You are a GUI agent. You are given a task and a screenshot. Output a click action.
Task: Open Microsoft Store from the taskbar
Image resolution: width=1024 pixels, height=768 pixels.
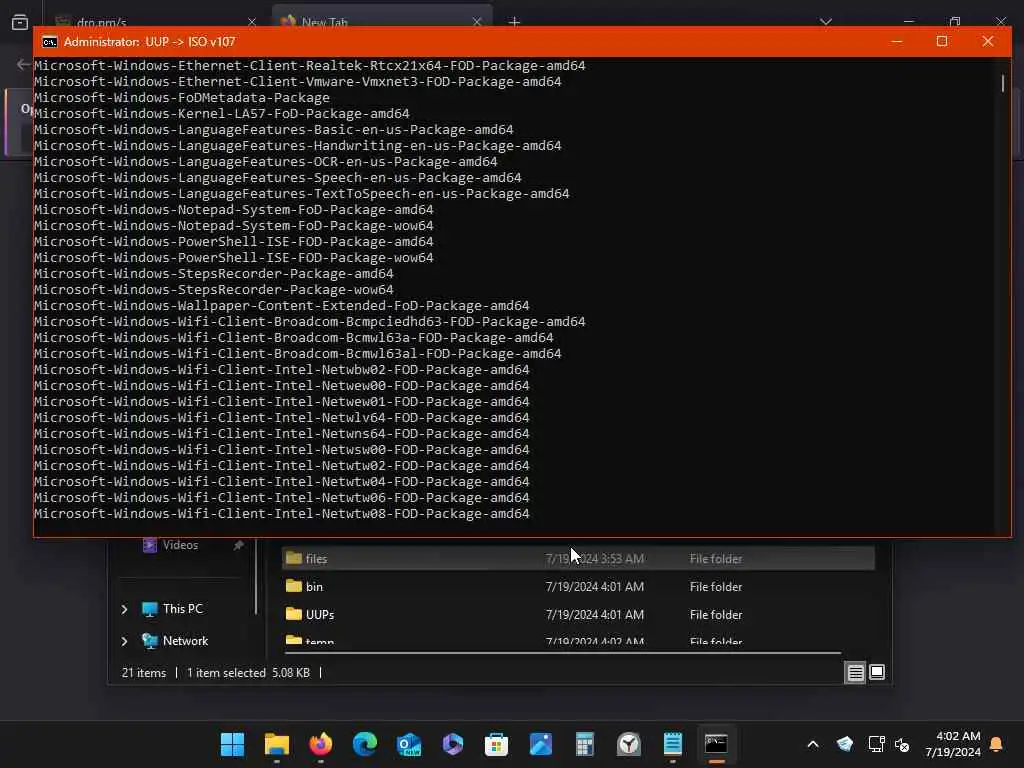point(496,744)
